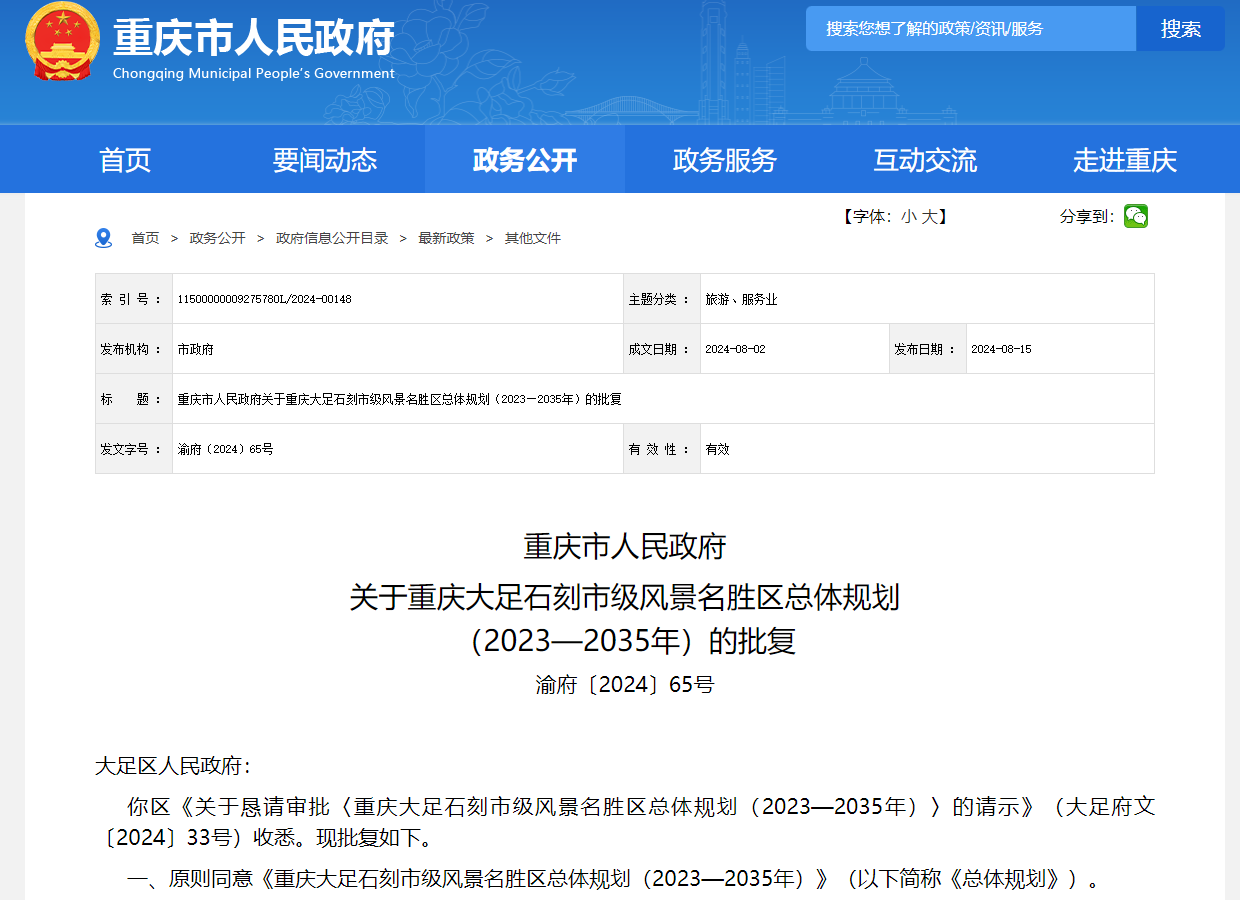Click the 政务公开 breadcrumb link

tap(217, 238)
